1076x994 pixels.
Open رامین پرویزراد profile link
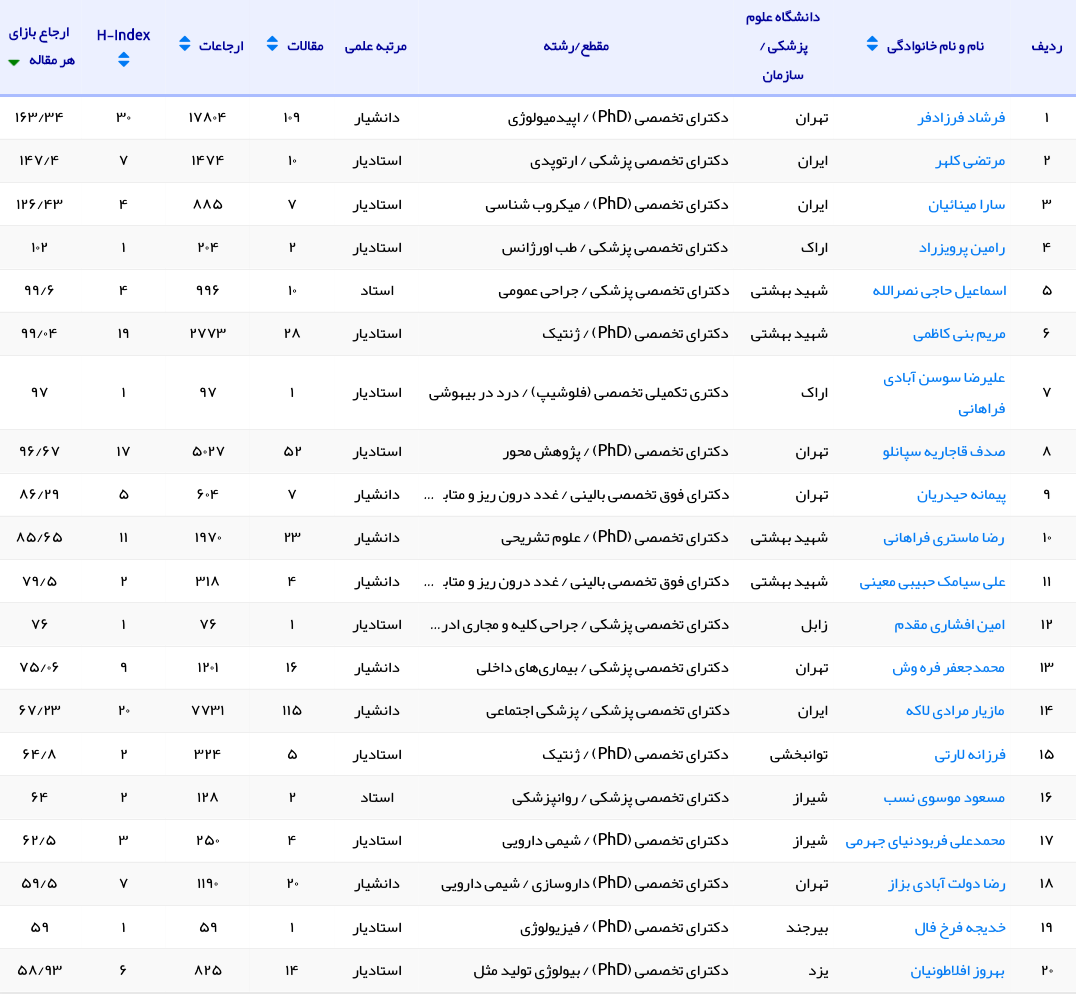point(962,248)
